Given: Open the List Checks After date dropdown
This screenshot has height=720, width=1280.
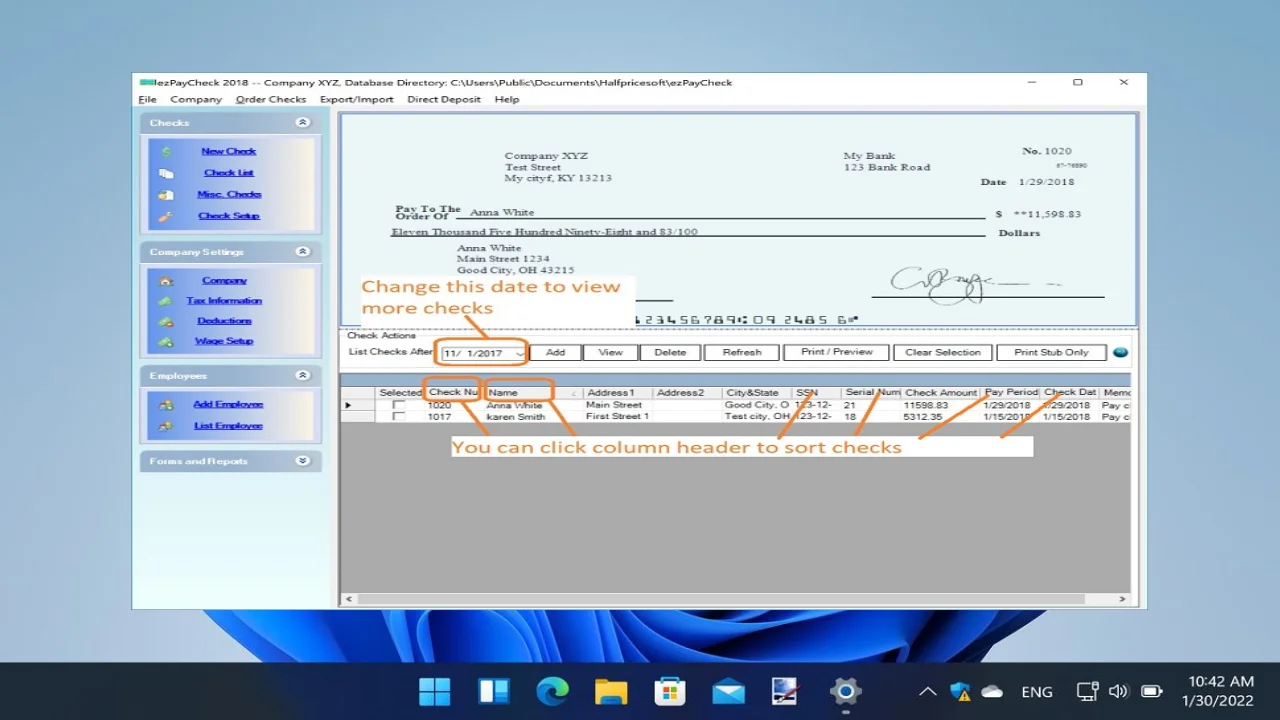Looking at the screenshot, I should point(519,353).
